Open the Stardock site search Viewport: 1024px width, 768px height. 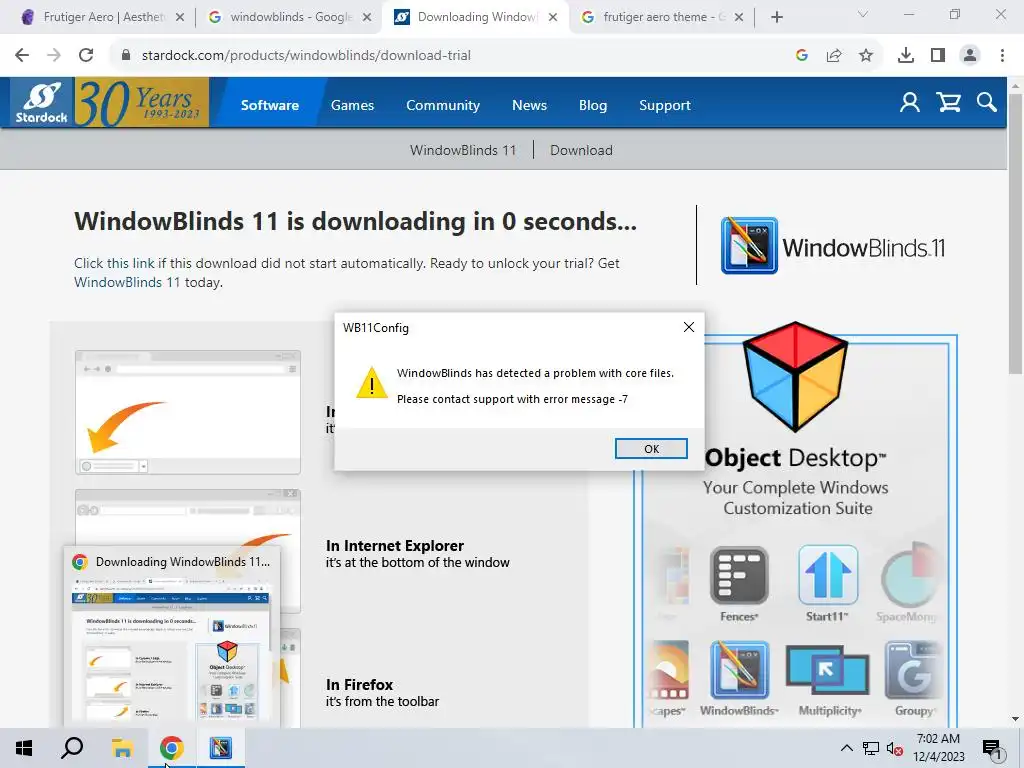tap(986, 103)
